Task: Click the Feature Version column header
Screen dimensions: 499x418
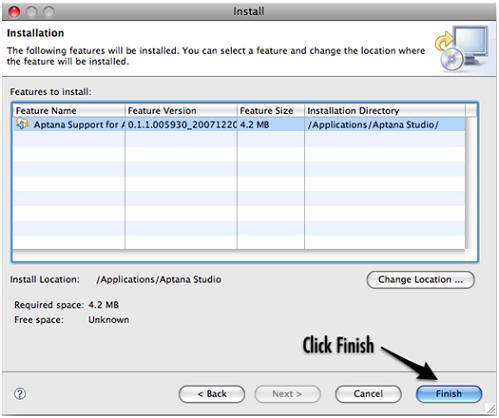Action: pyautogui.click(x=181, y=111)
